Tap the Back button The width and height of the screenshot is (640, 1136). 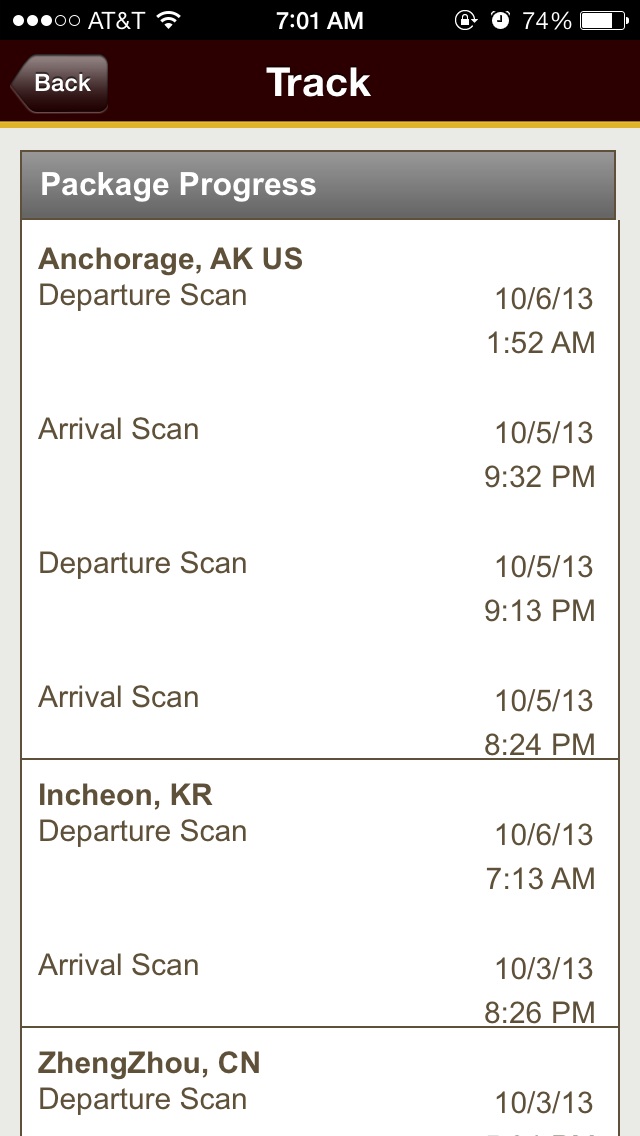[x=59, y=83]
